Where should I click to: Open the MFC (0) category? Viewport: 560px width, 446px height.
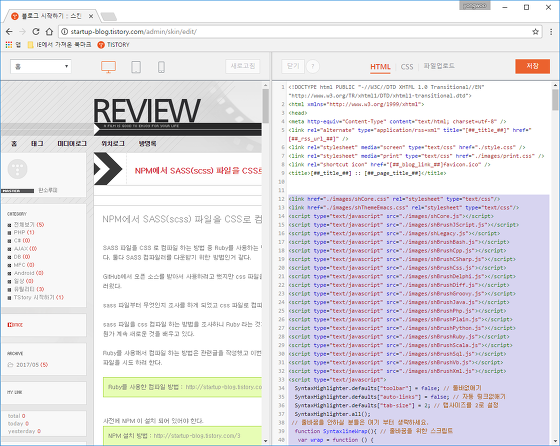tap(24, 265)
